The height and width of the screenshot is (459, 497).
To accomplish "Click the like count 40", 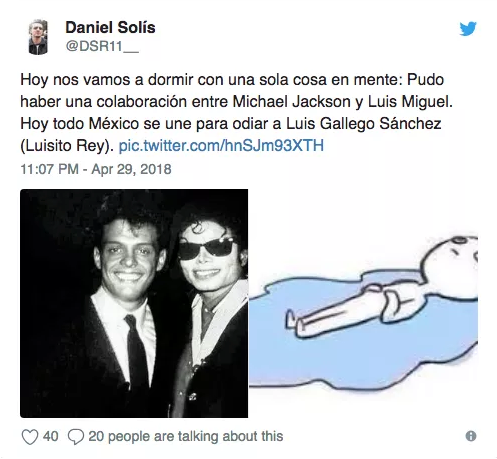I will coord(51,436).
